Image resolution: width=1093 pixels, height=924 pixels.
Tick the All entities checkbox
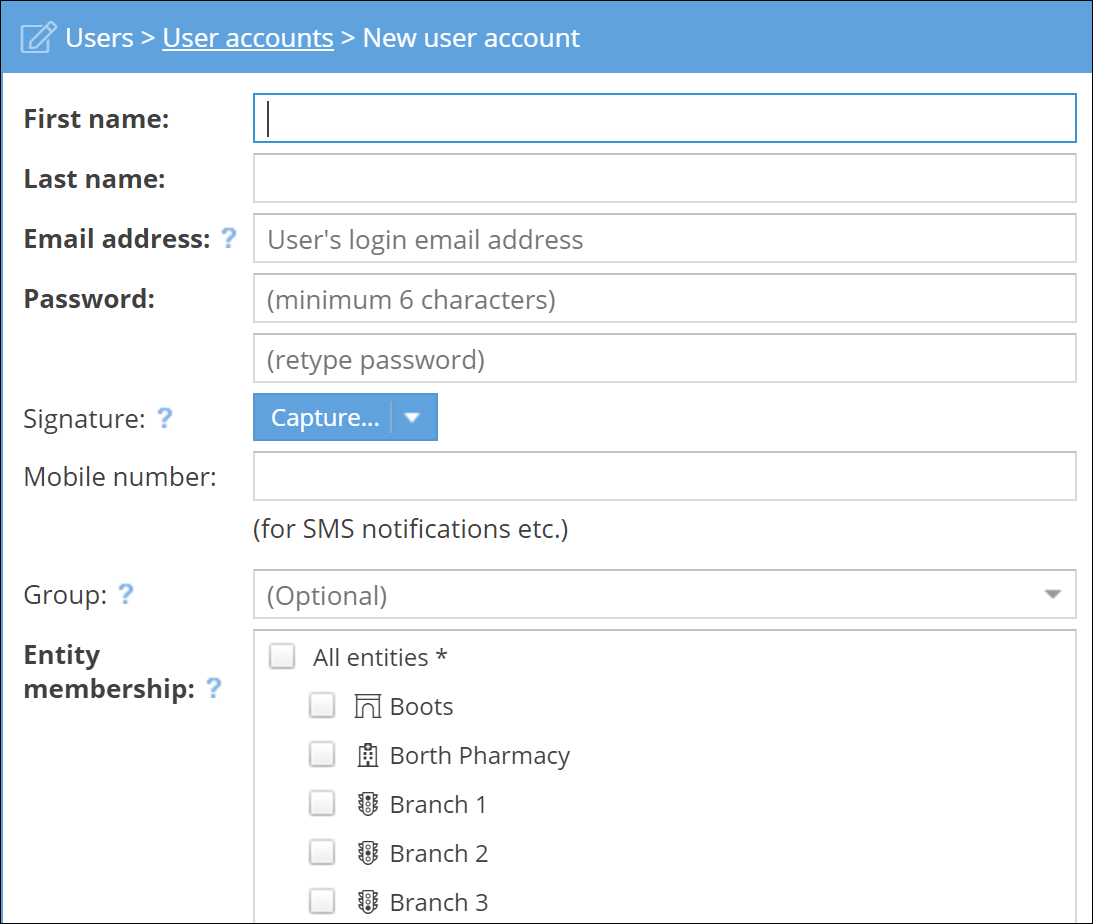coord(283,657)
